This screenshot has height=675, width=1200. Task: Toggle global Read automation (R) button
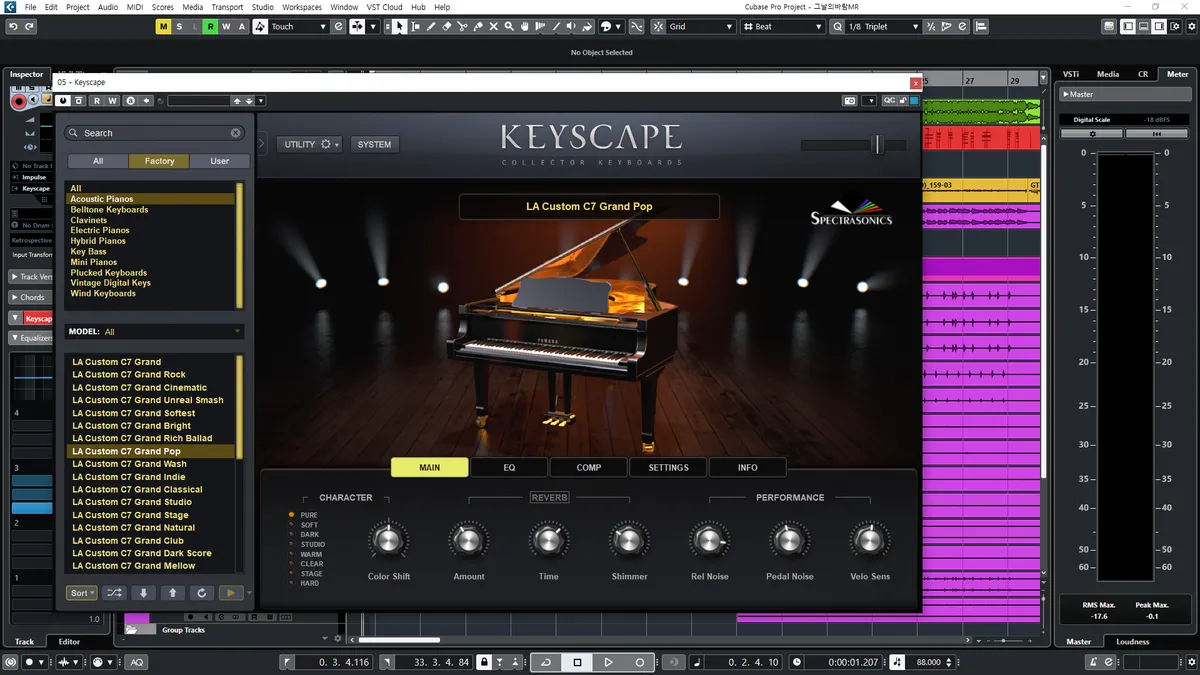tap(211, 27)
